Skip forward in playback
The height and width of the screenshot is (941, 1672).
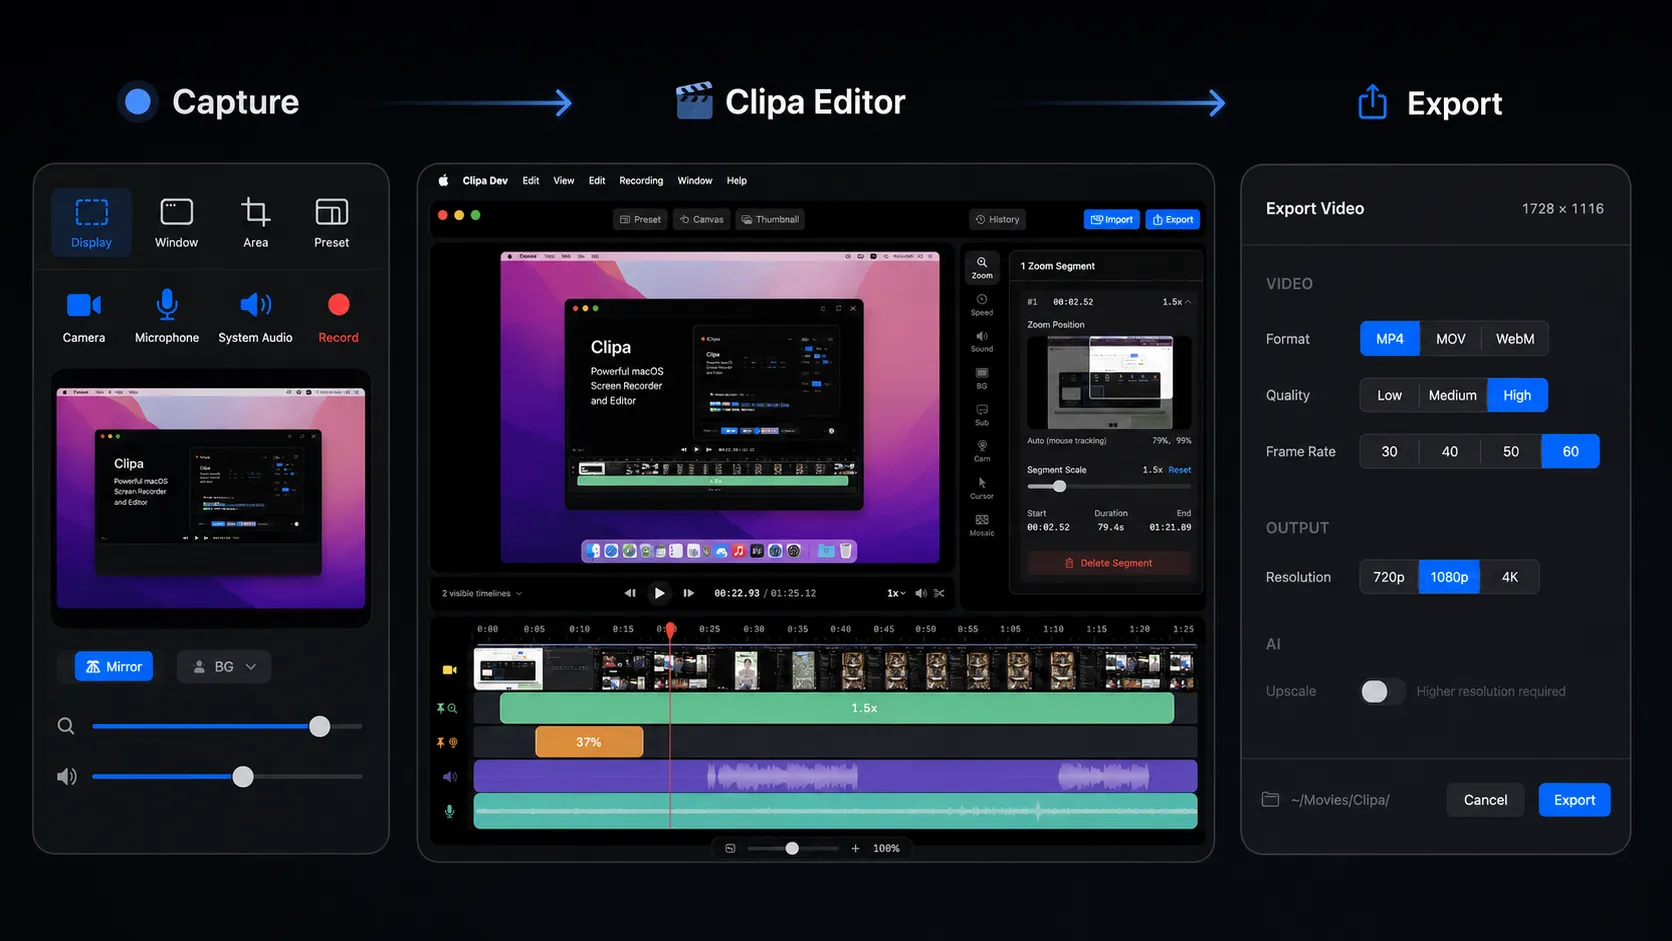pos(689,593)
